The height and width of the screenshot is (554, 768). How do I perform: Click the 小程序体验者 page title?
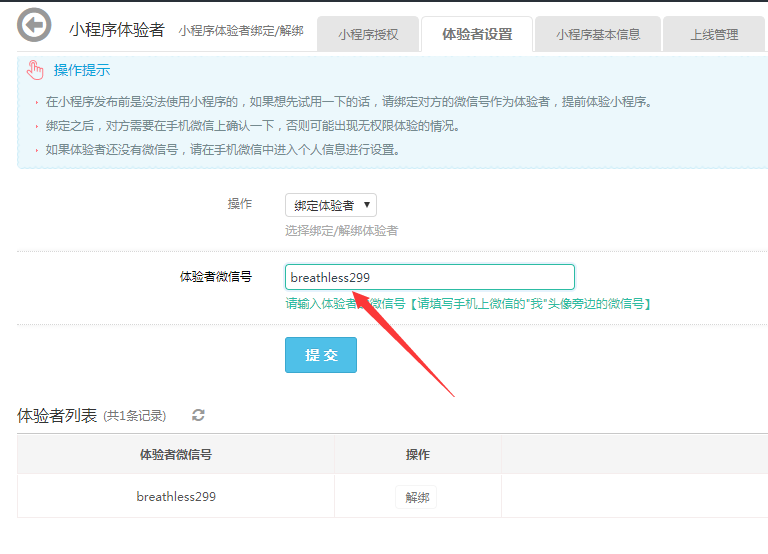117,30
